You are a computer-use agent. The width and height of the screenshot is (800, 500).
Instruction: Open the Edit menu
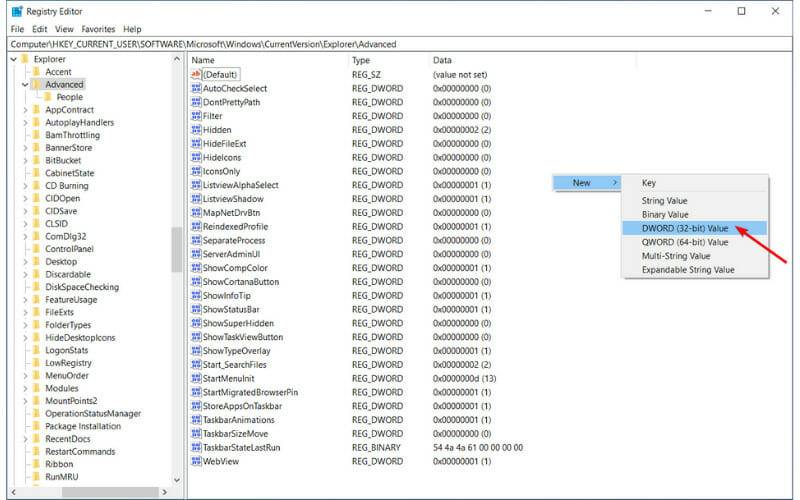pyautogui.click(x=39, y=29)
